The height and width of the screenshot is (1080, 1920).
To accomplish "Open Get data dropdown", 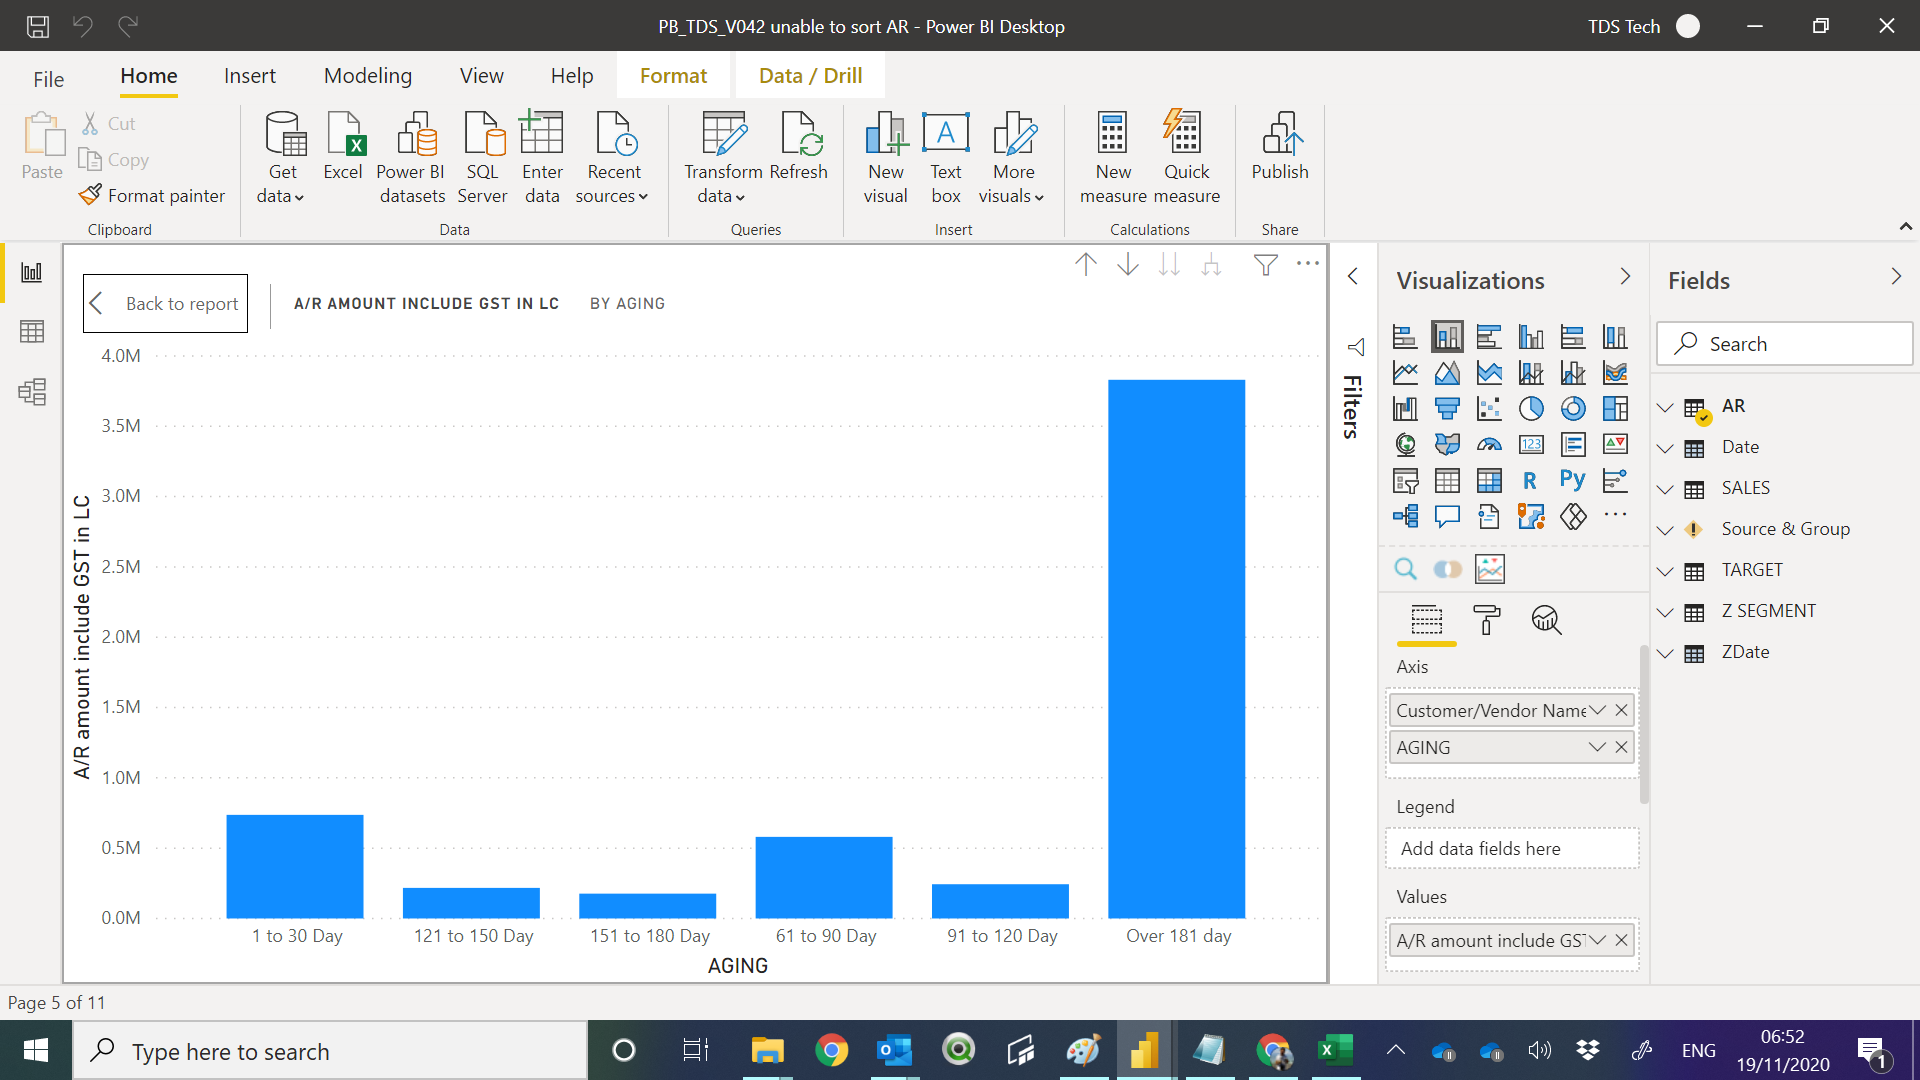I will (x=282, y=158).
